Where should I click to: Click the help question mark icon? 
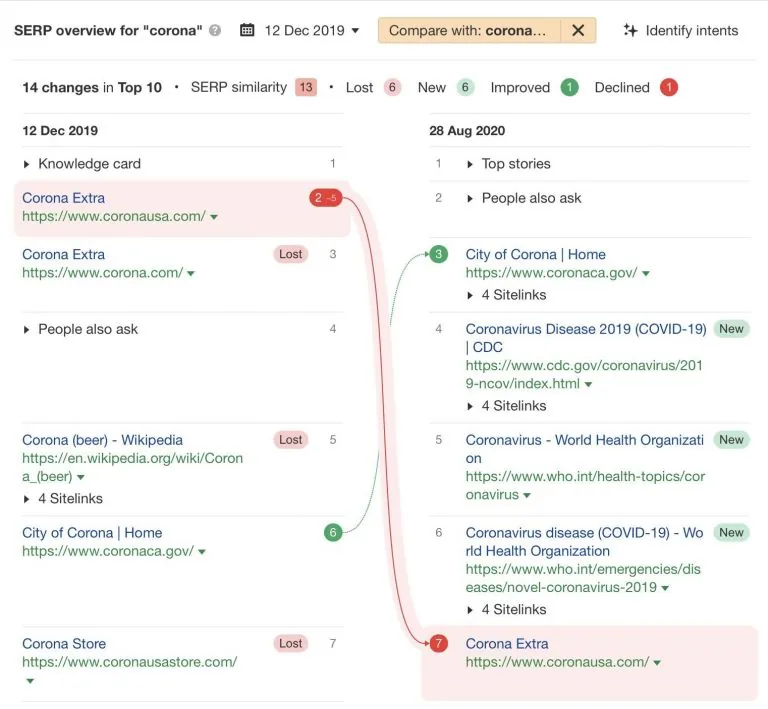[215, 30]
